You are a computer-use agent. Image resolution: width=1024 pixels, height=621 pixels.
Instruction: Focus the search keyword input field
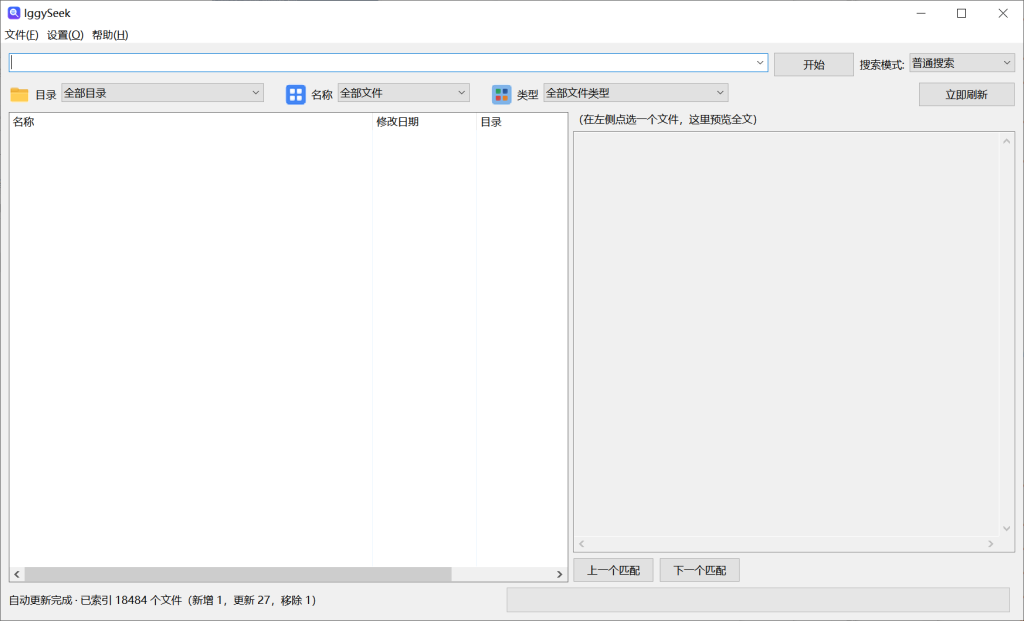[381, 63]
